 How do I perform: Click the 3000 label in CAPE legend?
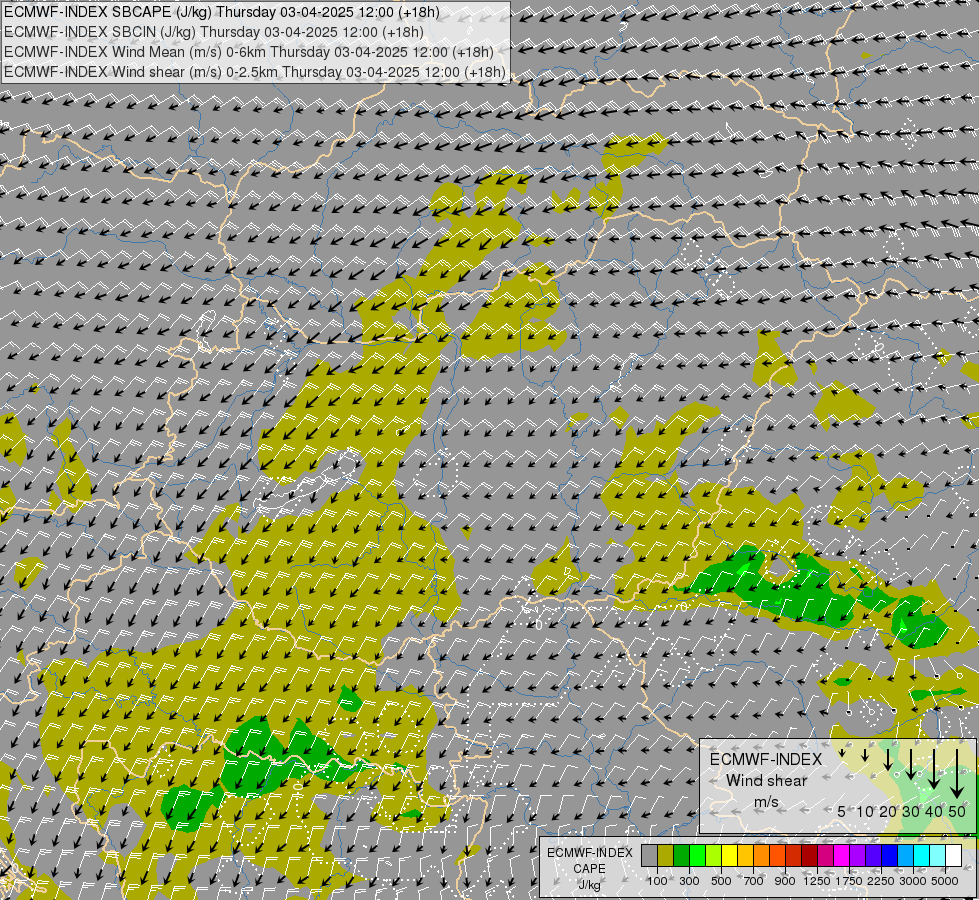(913, 881)
